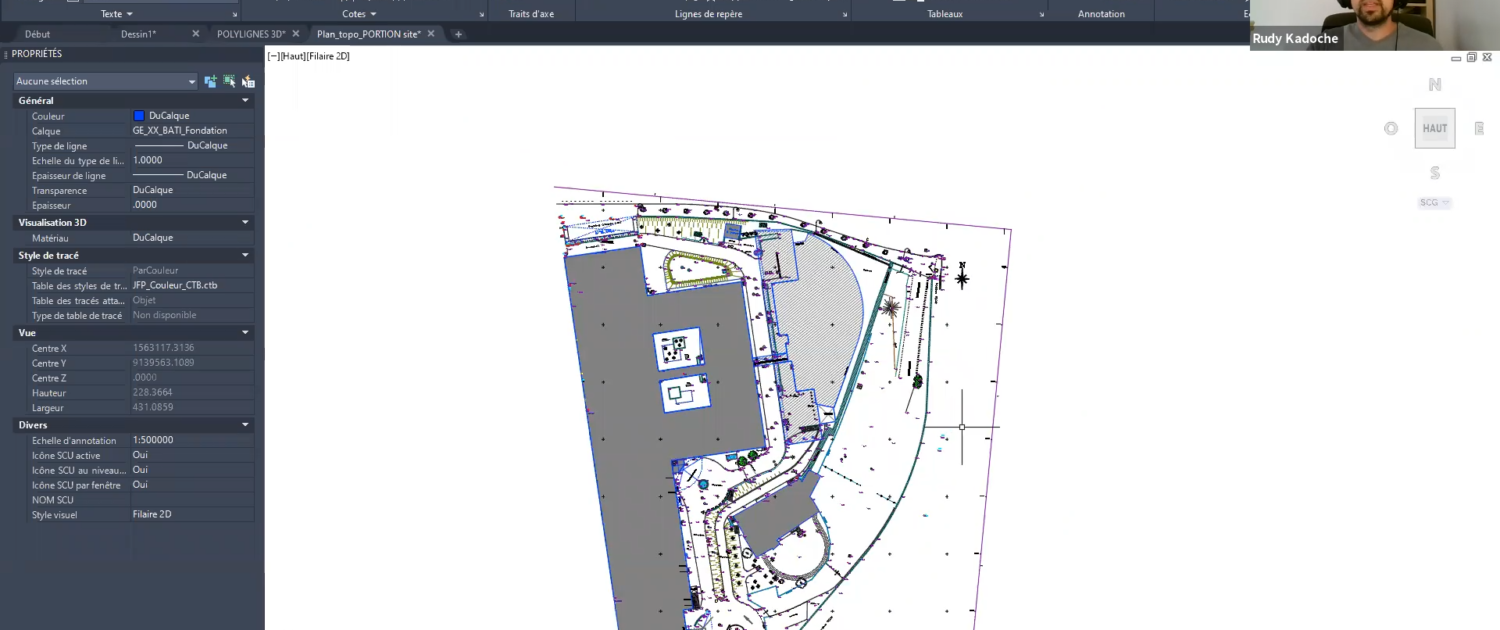Click Rudy Kadoche webcam video thumbnail
Image resolution: width=1500 pixels, height=630 pixels.
(x=1375, y=25)
